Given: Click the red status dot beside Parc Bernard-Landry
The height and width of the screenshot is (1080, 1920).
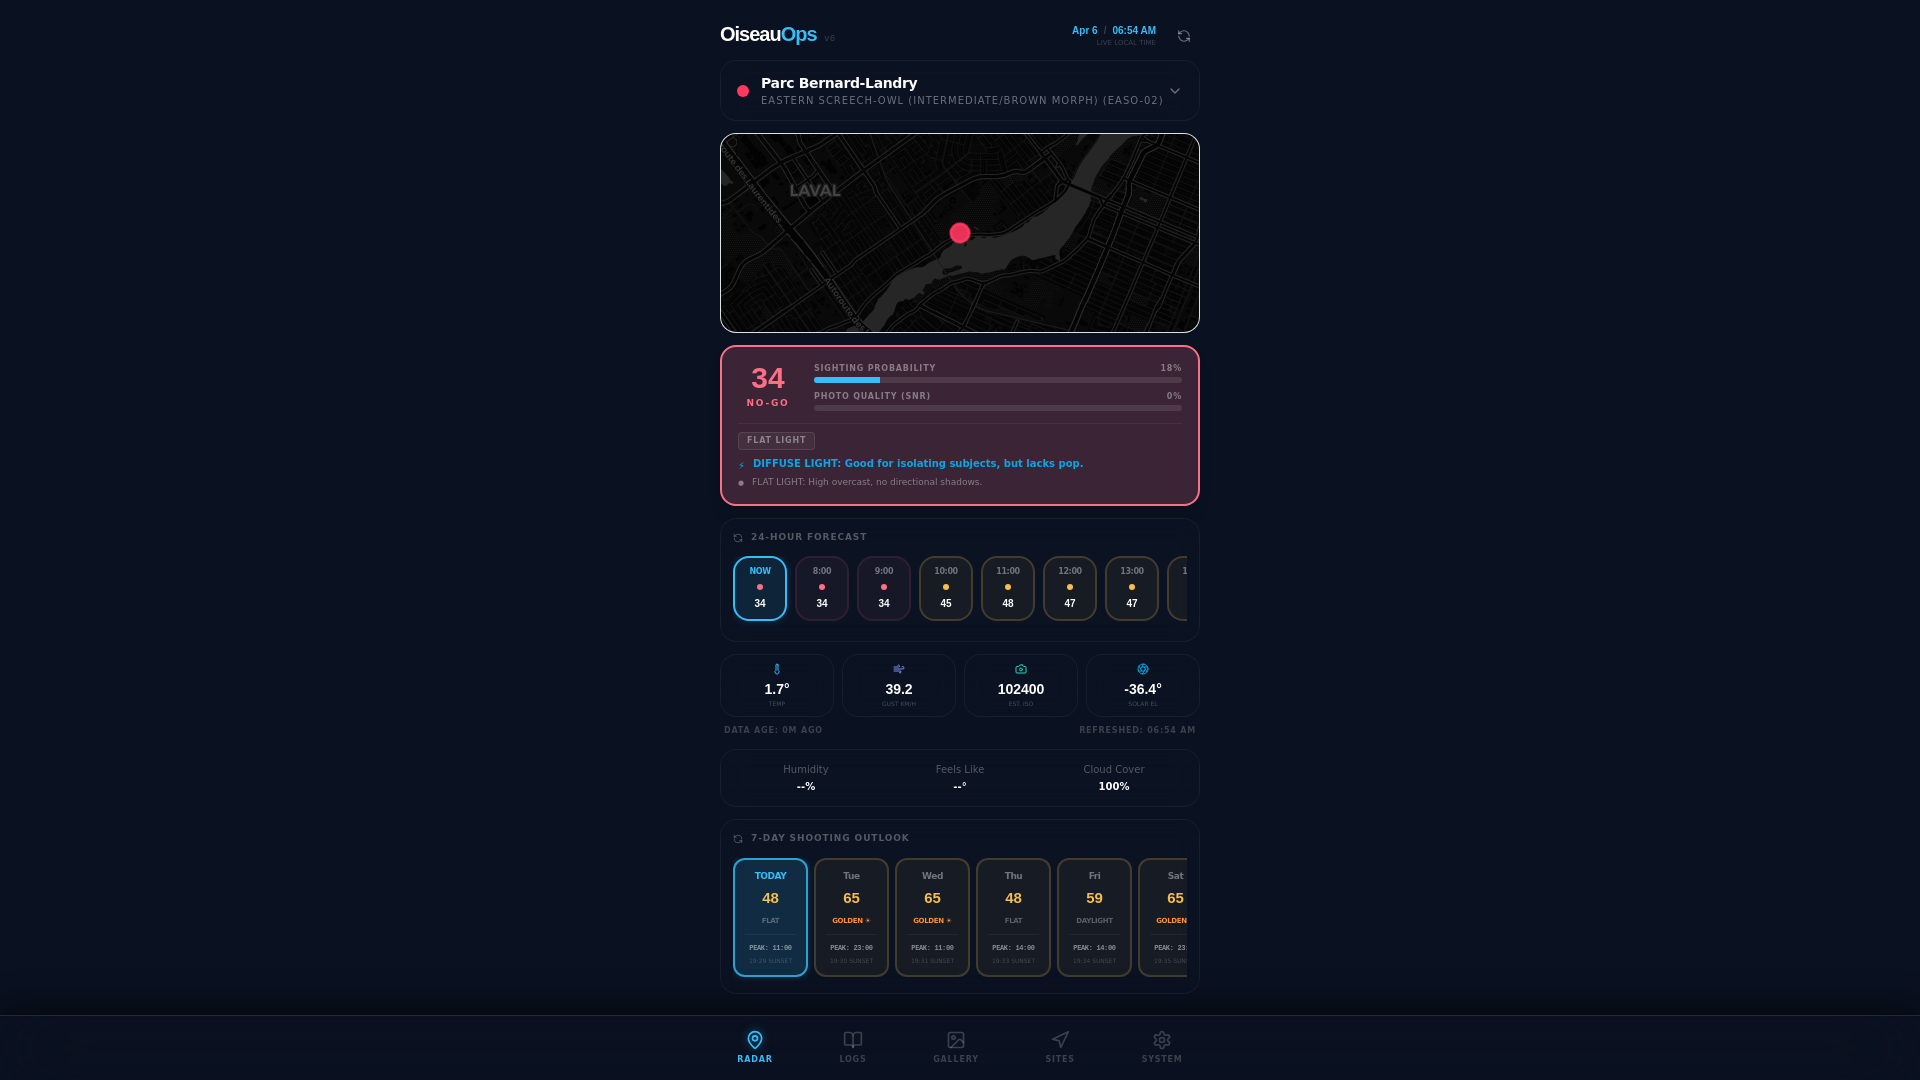Looking at the screenshot, I should (743, 91).
